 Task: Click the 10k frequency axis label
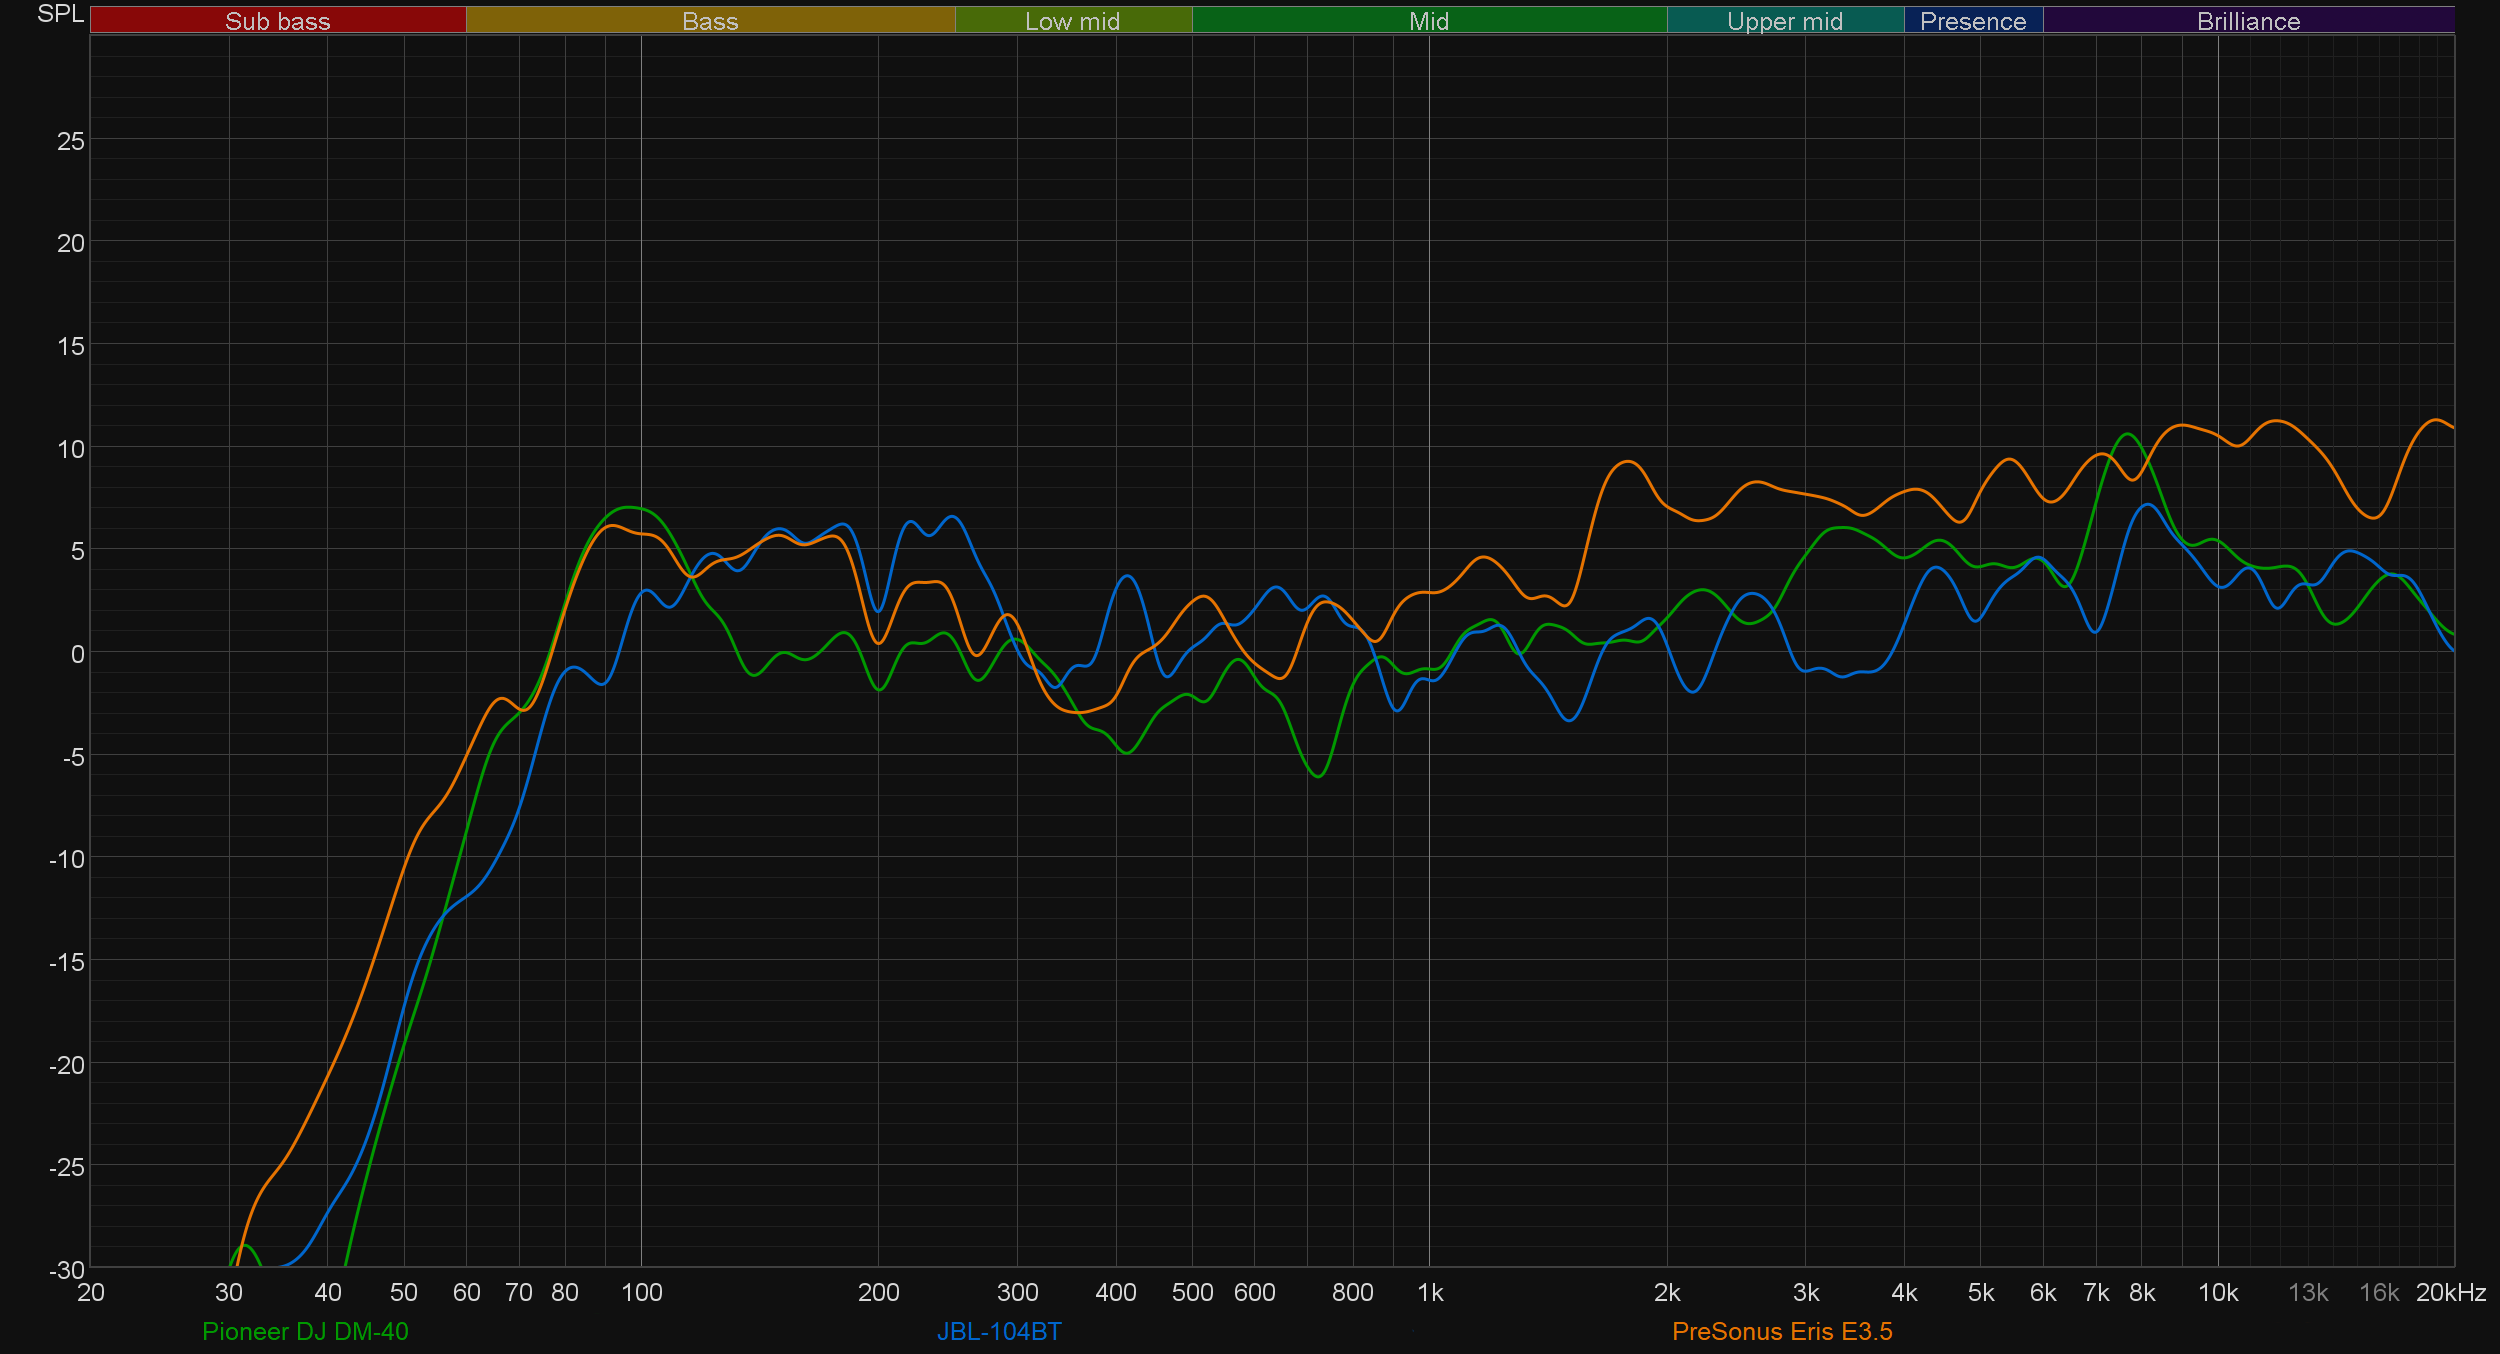pyautogui.click(x=2217, y=1293)
